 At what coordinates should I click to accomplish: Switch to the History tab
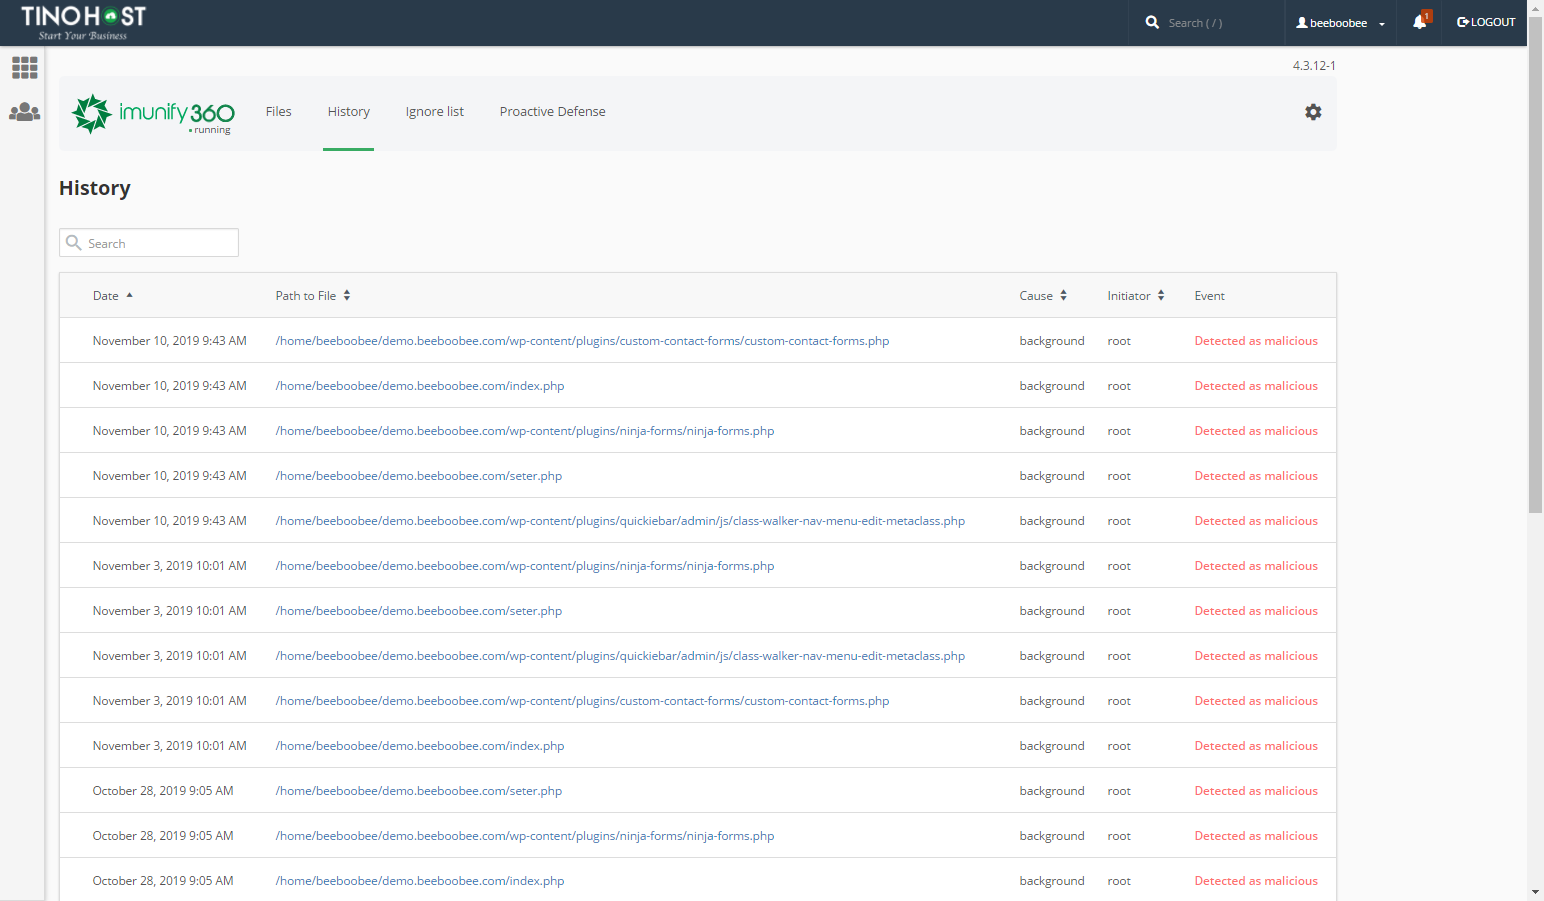[349, 112]
